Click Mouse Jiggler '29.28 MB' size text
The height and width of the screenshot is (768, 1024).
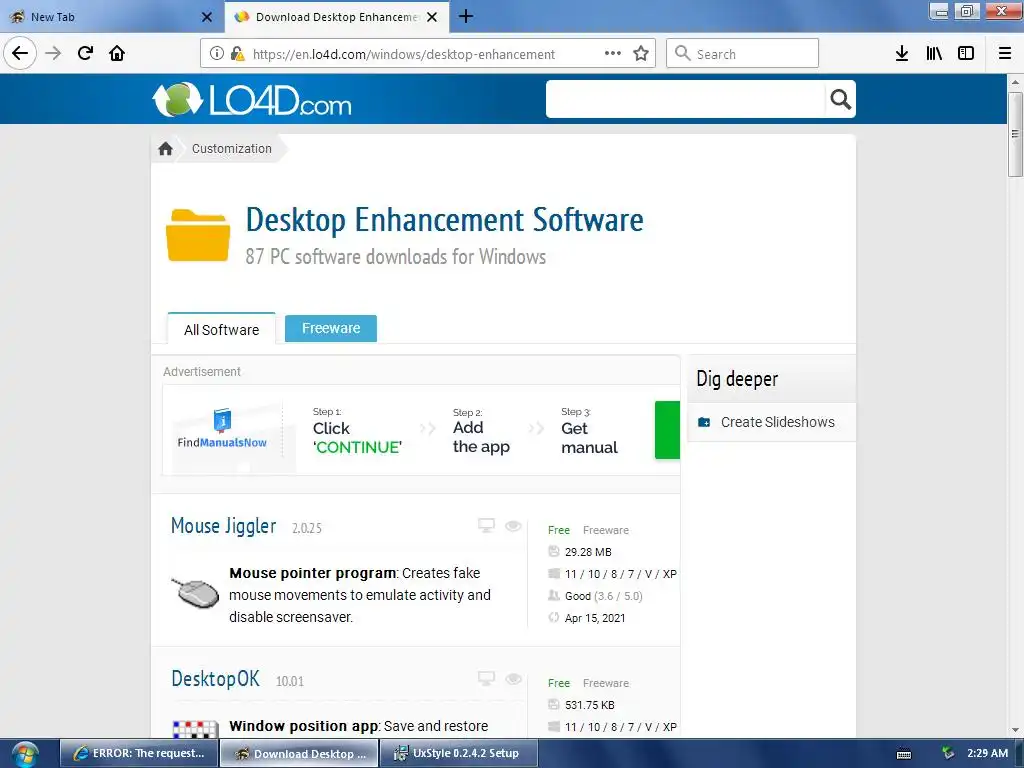coord(588,552)
